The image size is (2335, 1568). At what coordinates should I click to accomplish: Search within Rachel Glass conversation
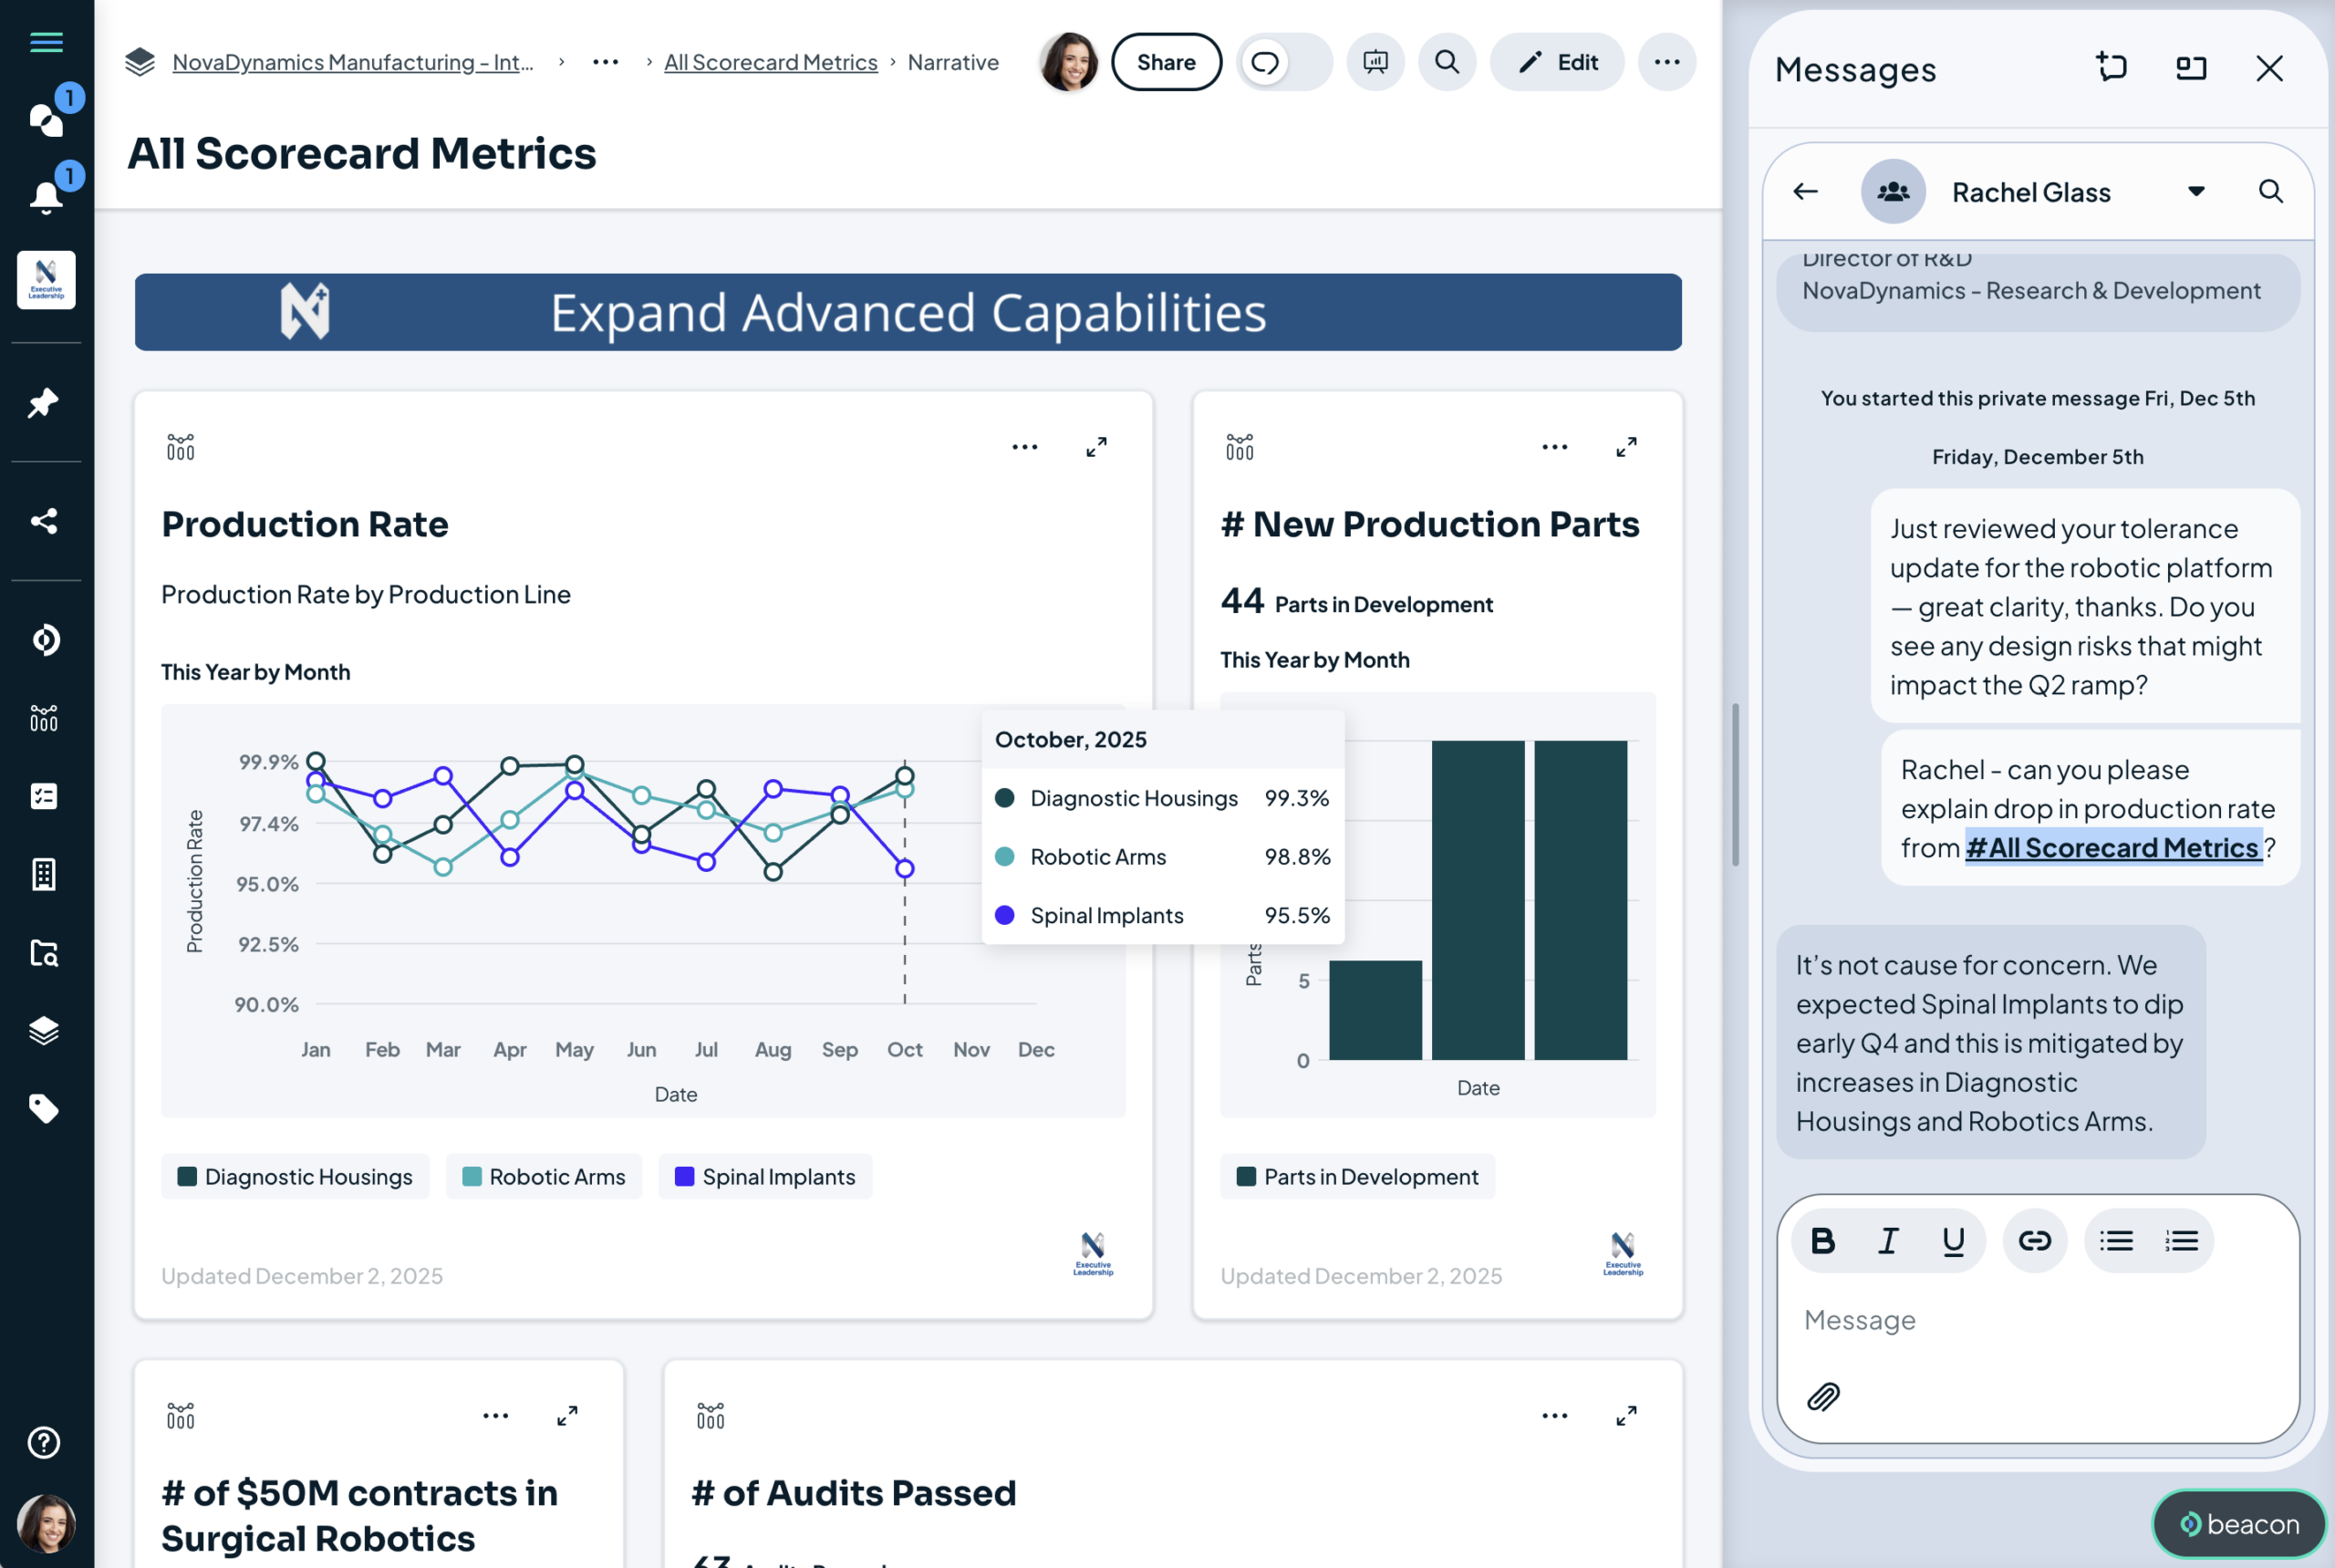(2270, 191)
